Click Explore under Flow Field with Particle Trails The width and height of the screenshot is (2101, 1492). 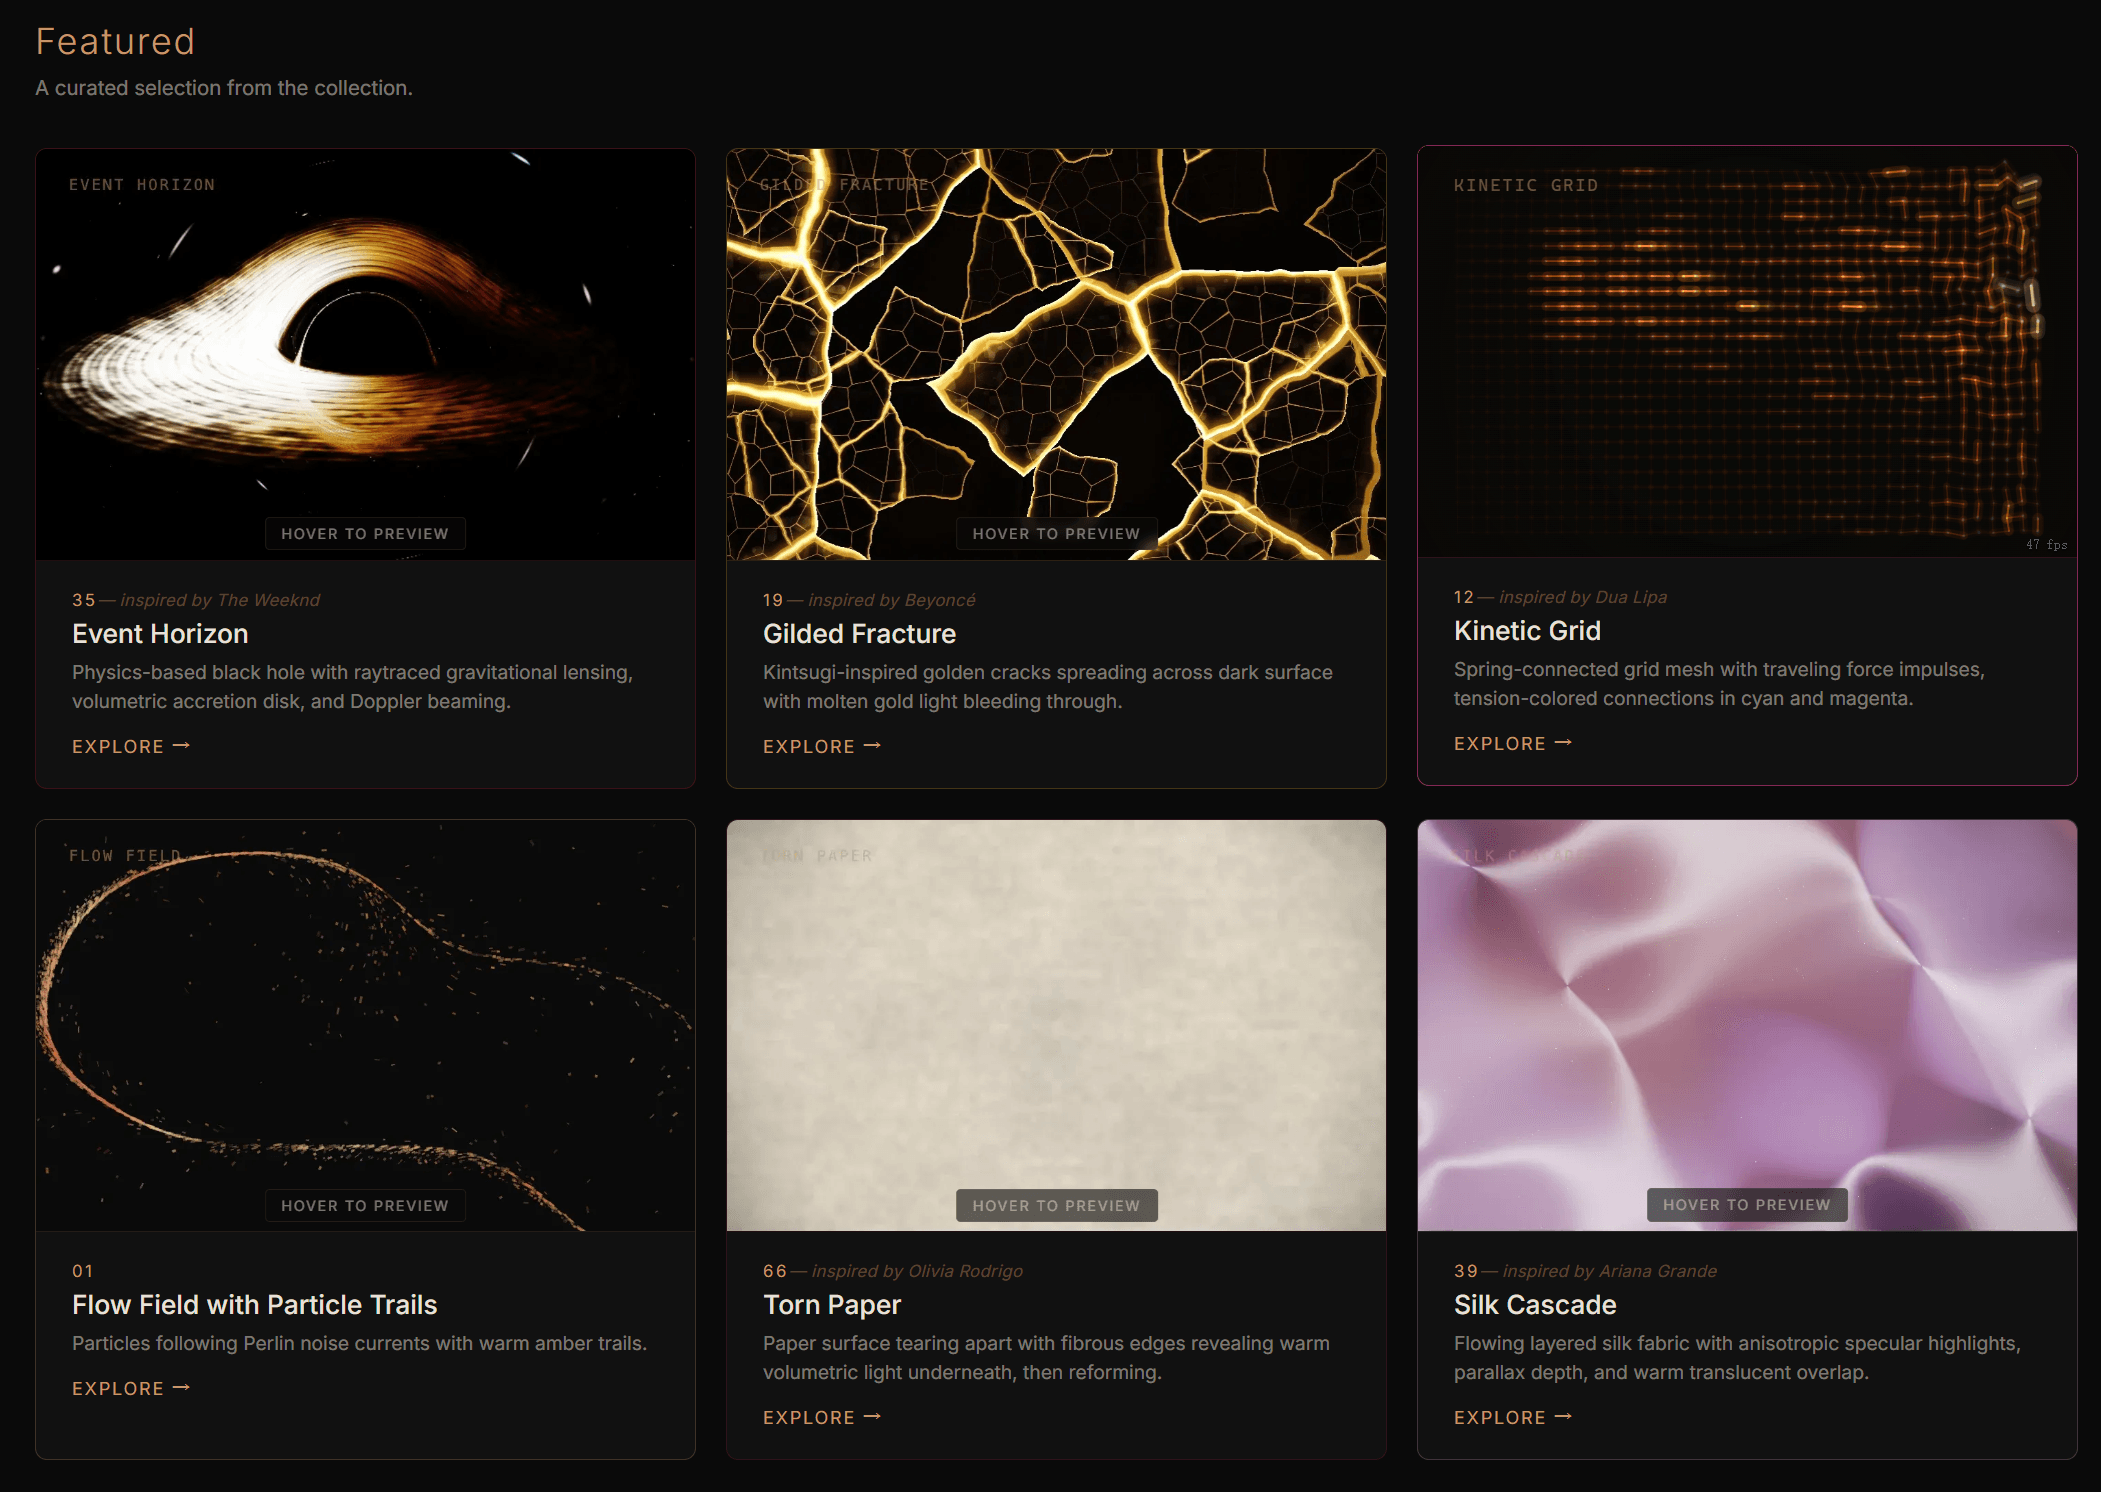coord(130,1389)
